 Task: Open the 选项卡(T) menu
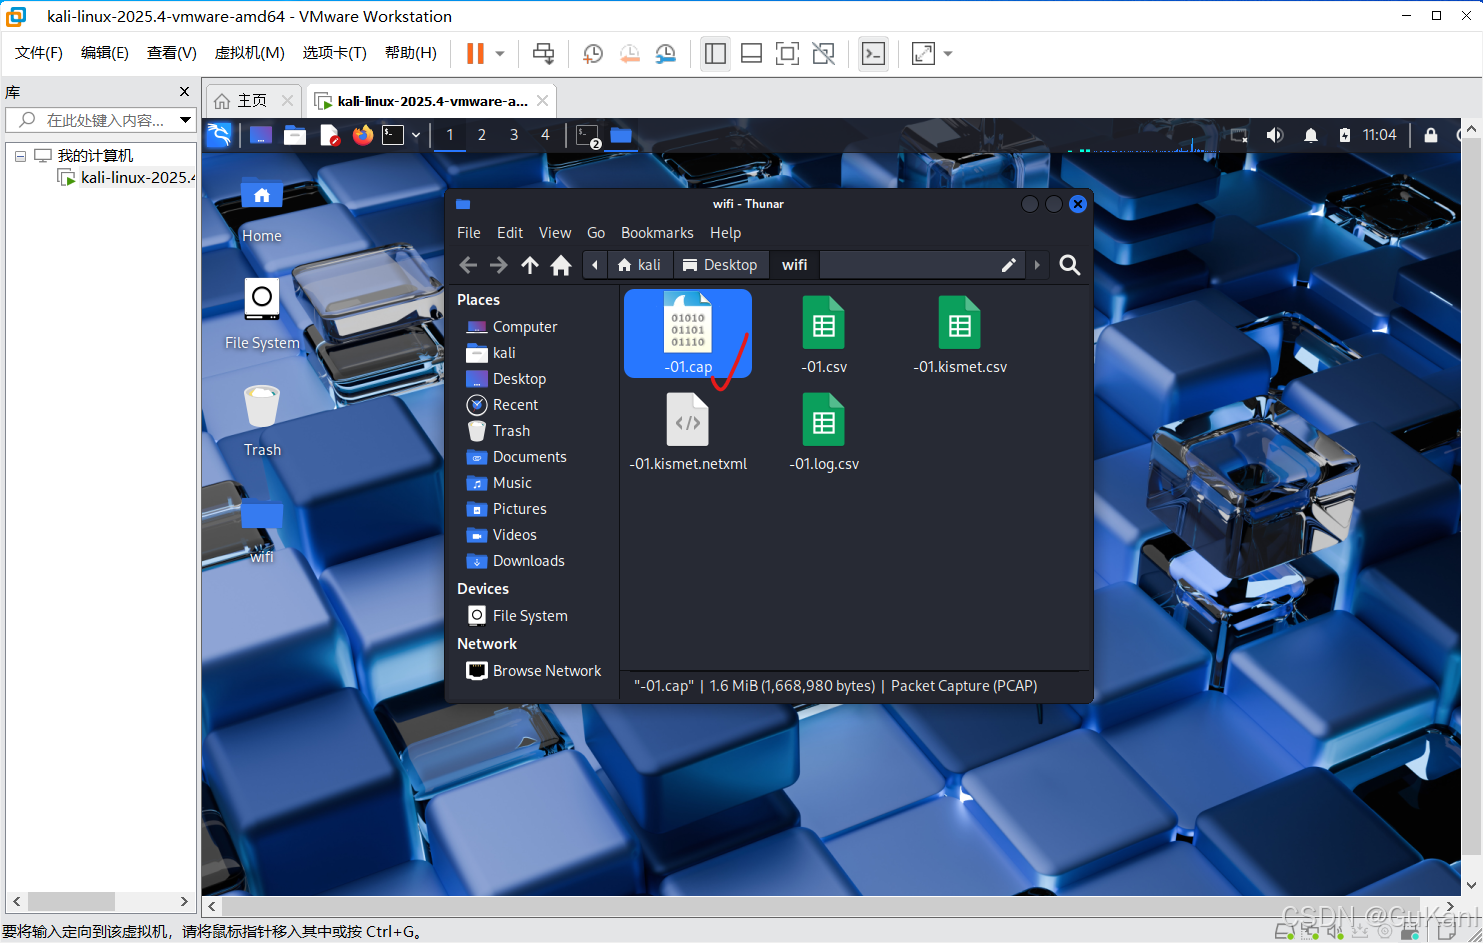coord(334,53)
